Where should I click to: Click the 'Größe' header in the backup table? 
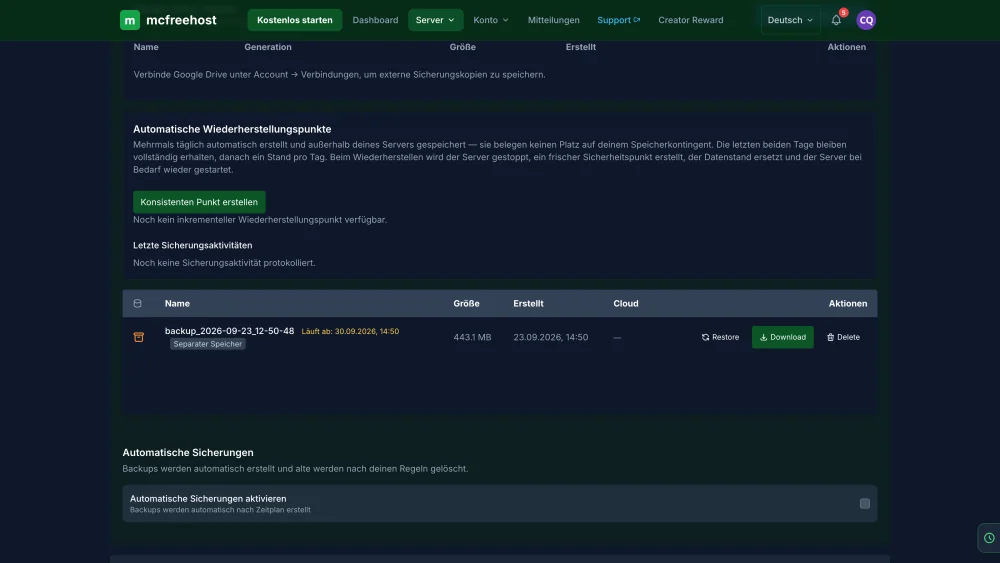pos(466,303)
